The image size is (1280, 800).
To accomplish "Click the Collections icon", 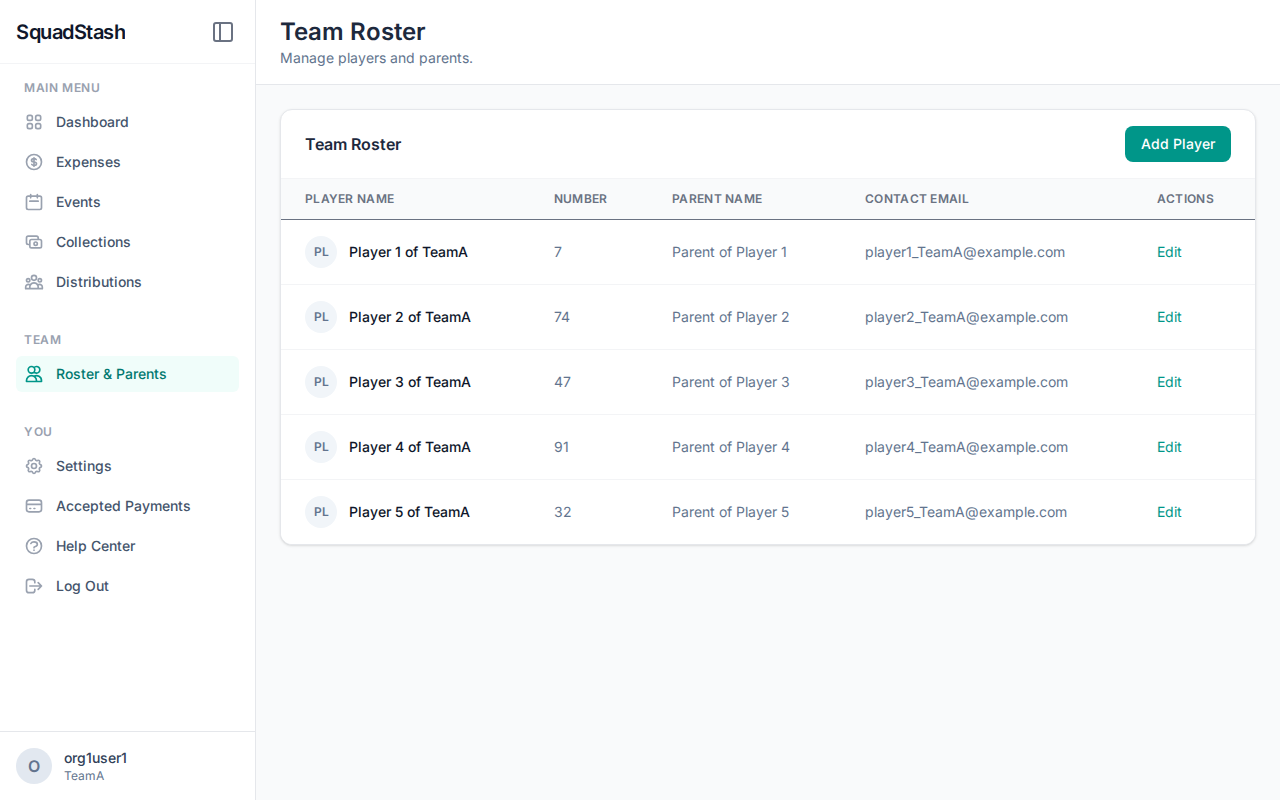I will click(x=32, y=241).
